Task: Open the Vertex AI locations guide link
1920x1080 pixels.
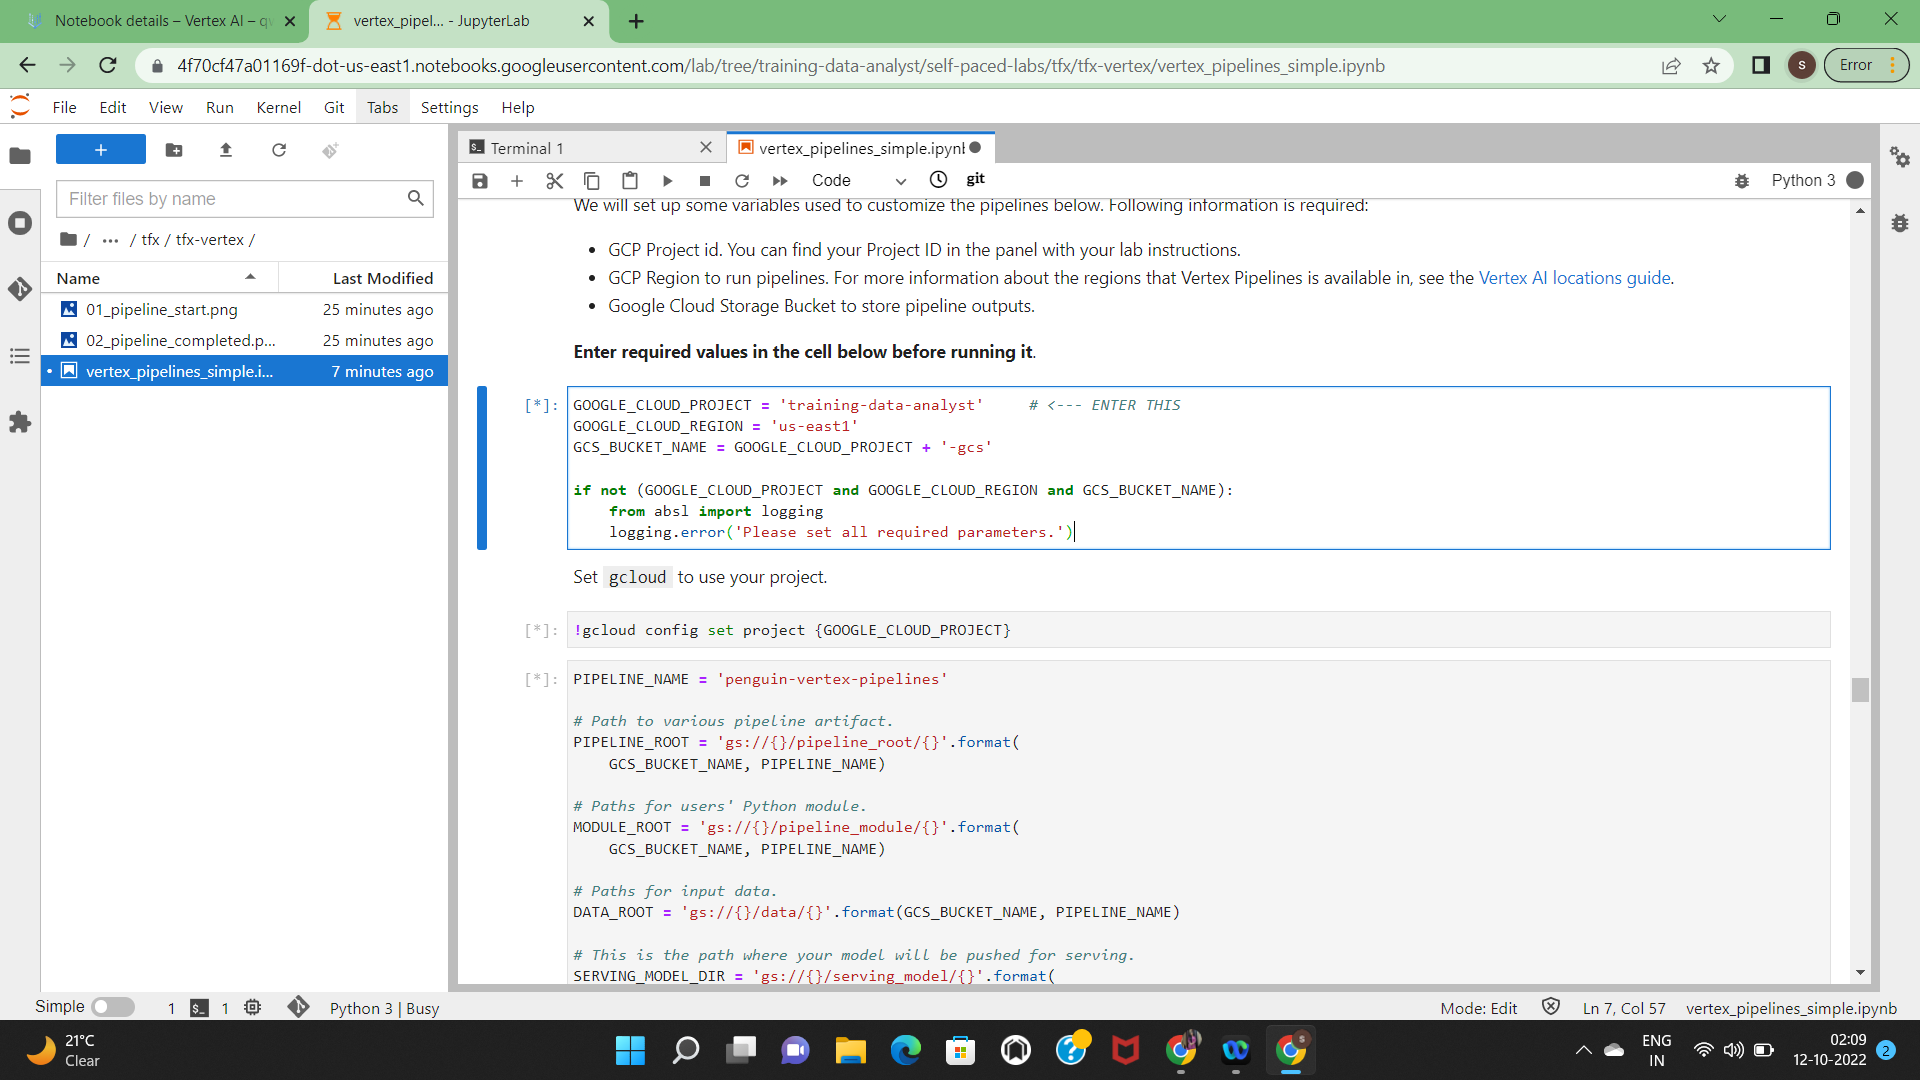Action: [1574, 278]
